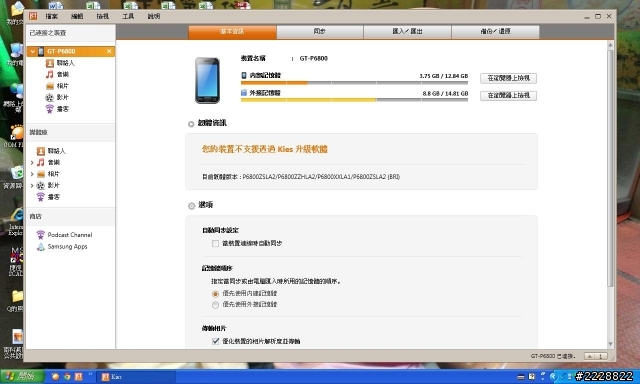View external memory in browser button
Viewport: 640px width, 384px height.
pyautogui.click(x=508, y=95)
